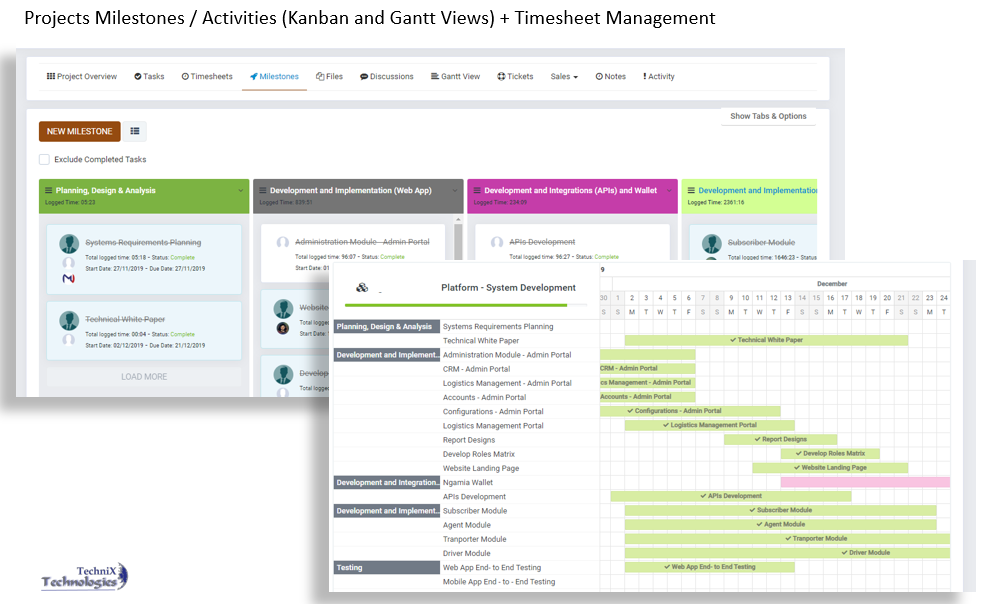Image resolution: width=996 pixels, height=604 pixels.
Task: Click Show Tabs & Options button
Action: [x=768, y=116]
